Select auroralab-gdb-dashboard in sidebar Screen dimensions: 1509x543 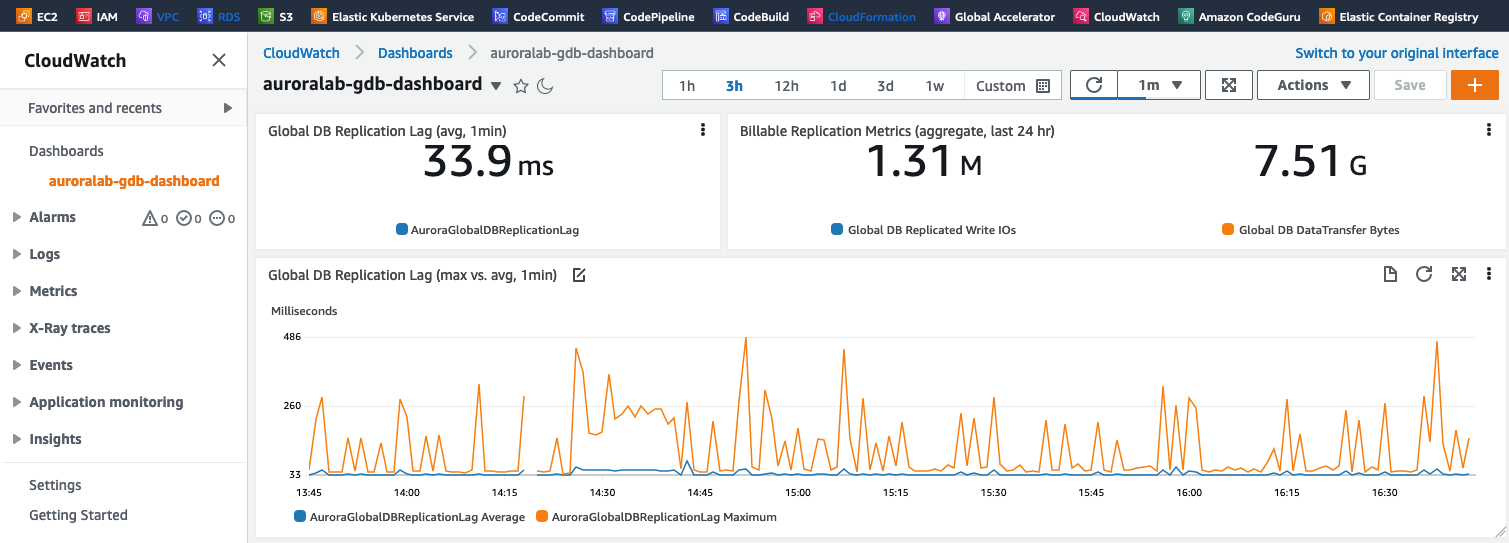click(x=134, y=181)
